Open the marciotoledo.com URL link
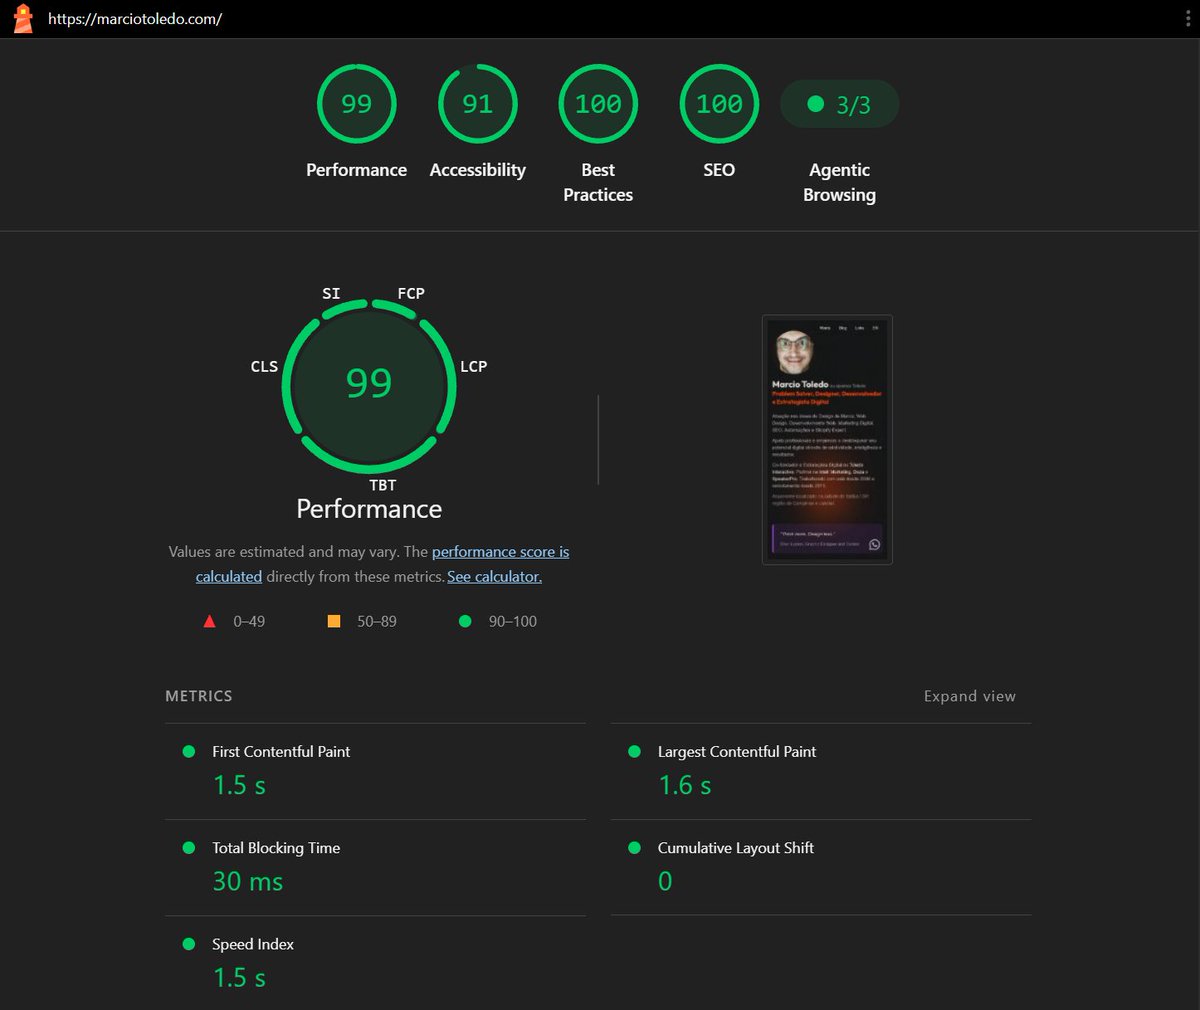This screenshot has height=1010, width=1200. 135,19
